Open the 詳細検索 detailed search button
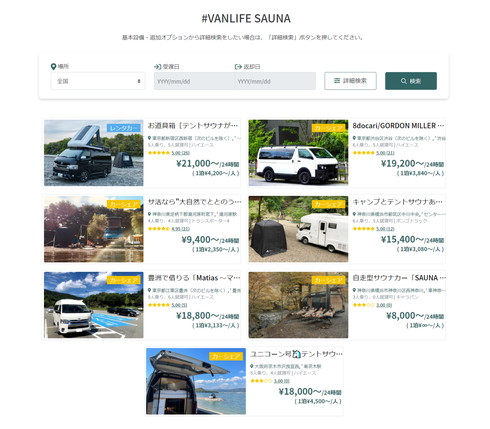This screenshot has width=490, height=429. pyautogui.click(x=350, y=81)
